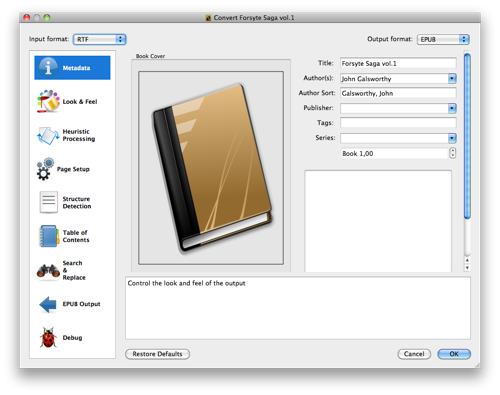
Task: Click the book cover image thumbnail
Action: point(211,168)
